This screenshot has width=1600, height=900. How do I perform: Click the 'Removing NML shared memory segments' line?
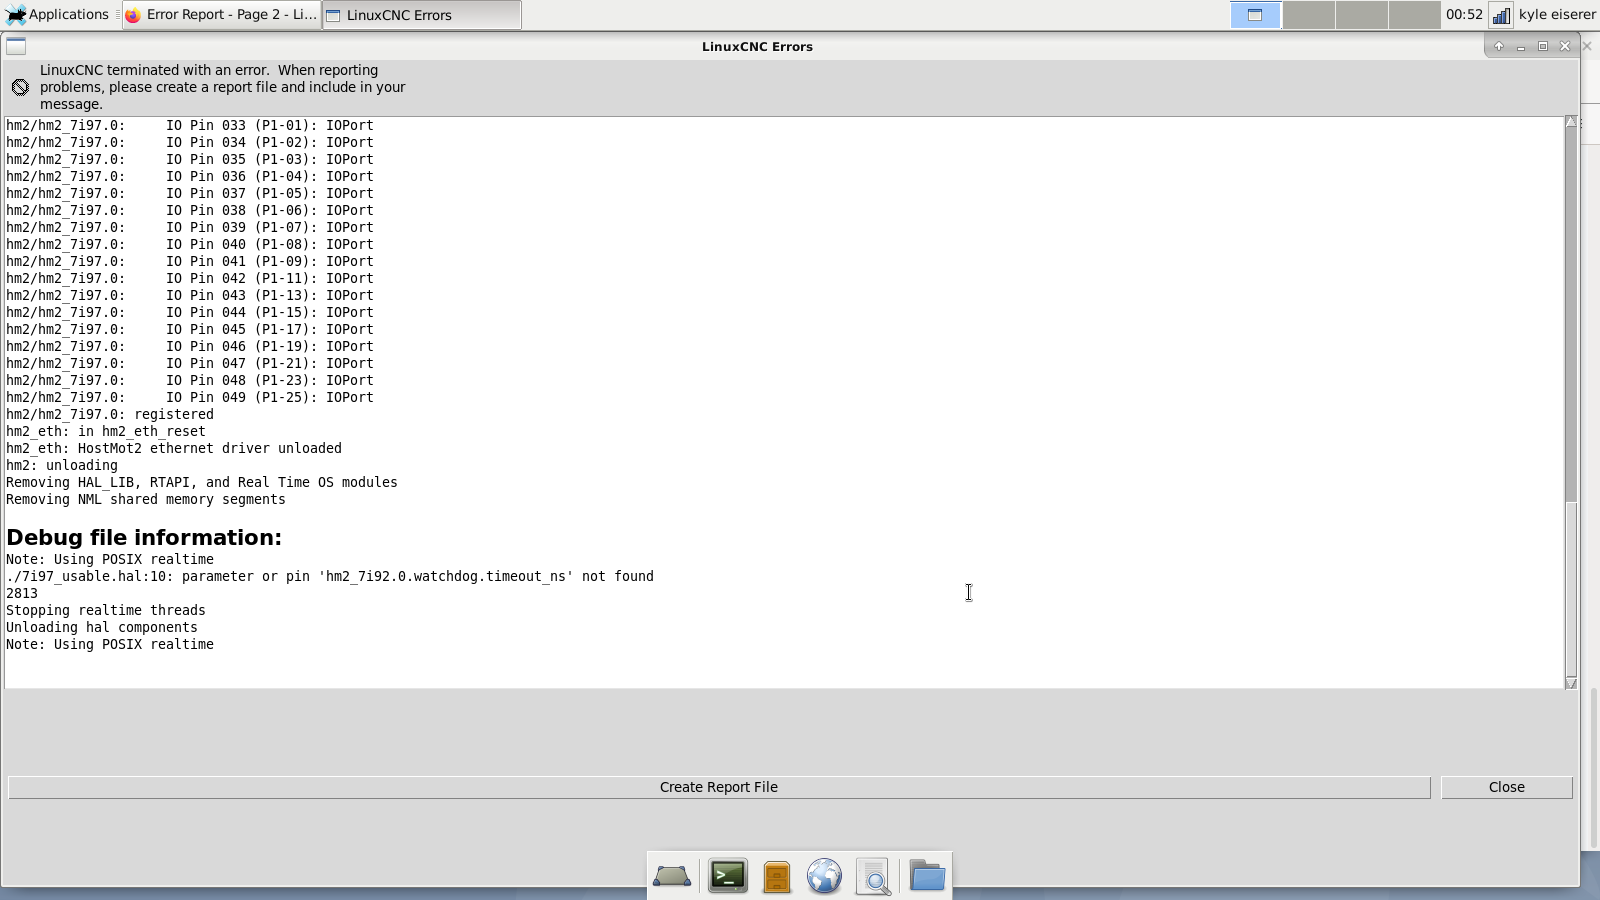click(x=146, y=499)
